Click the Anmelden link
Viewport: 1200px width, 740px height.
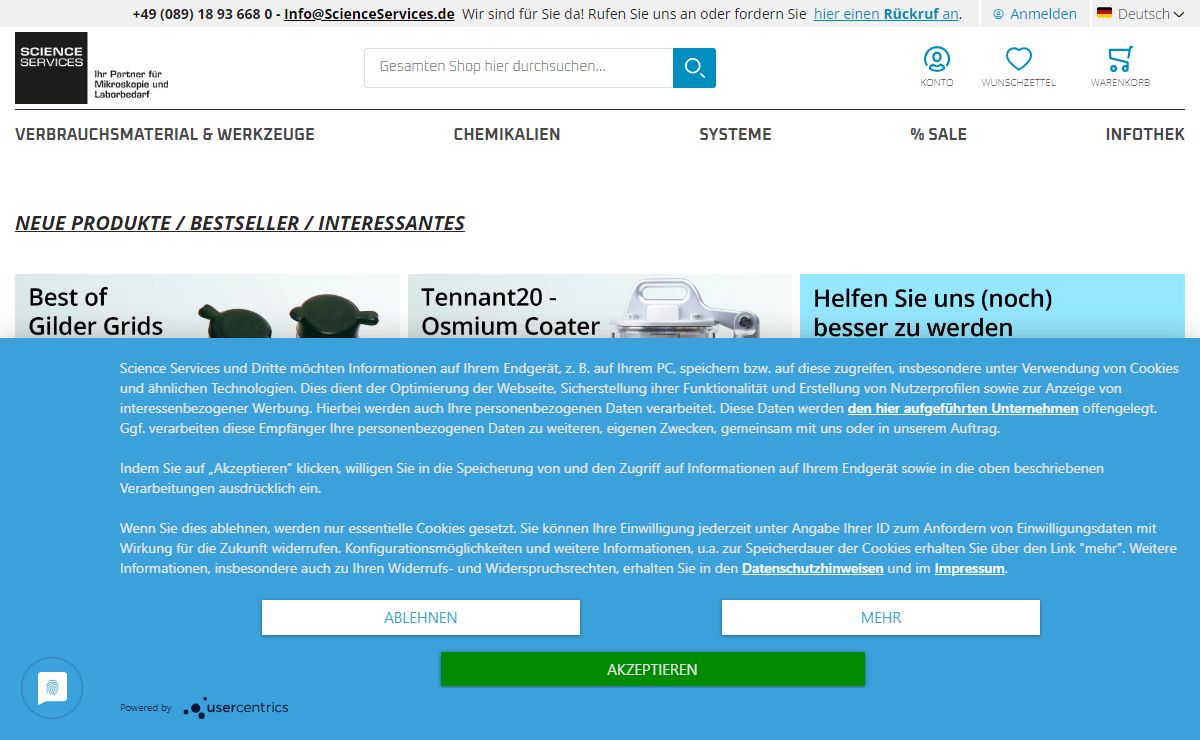point(1035,14)
